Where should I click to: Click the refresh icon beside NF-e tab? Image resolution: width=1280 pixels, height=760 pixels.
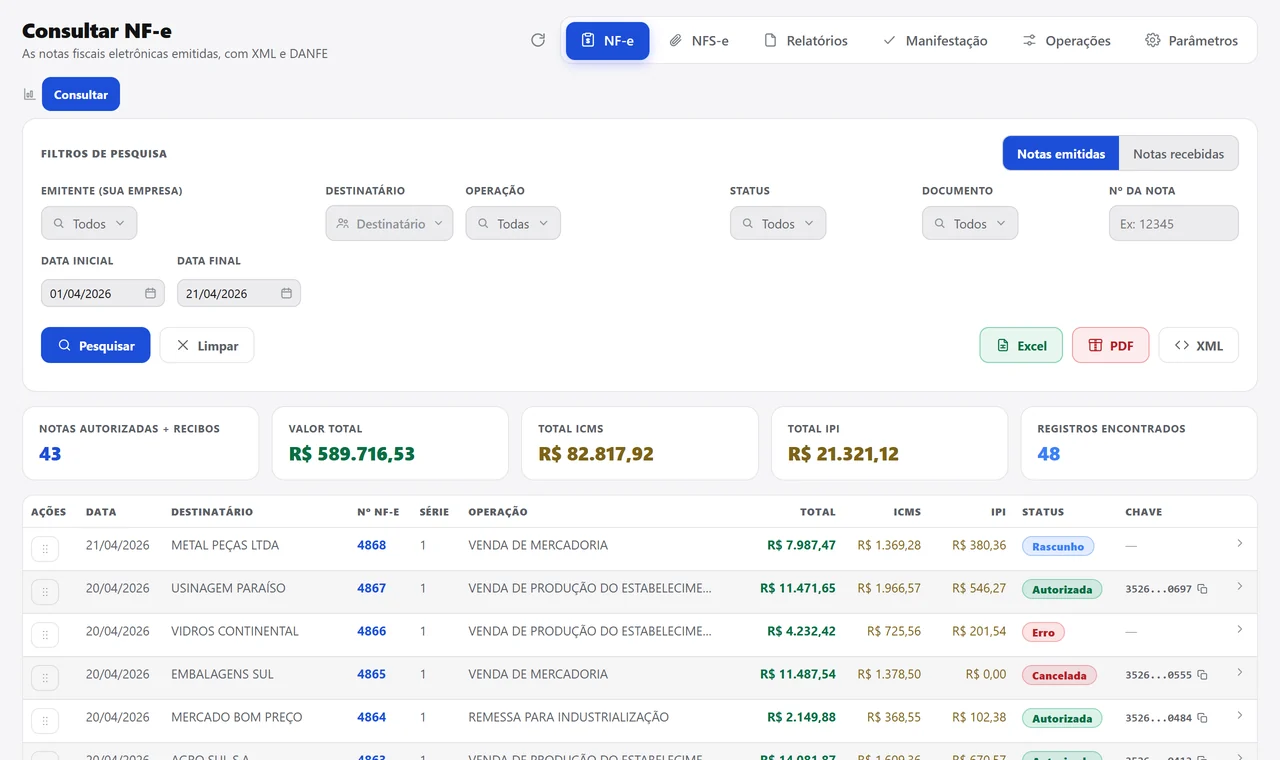[538, 40]
